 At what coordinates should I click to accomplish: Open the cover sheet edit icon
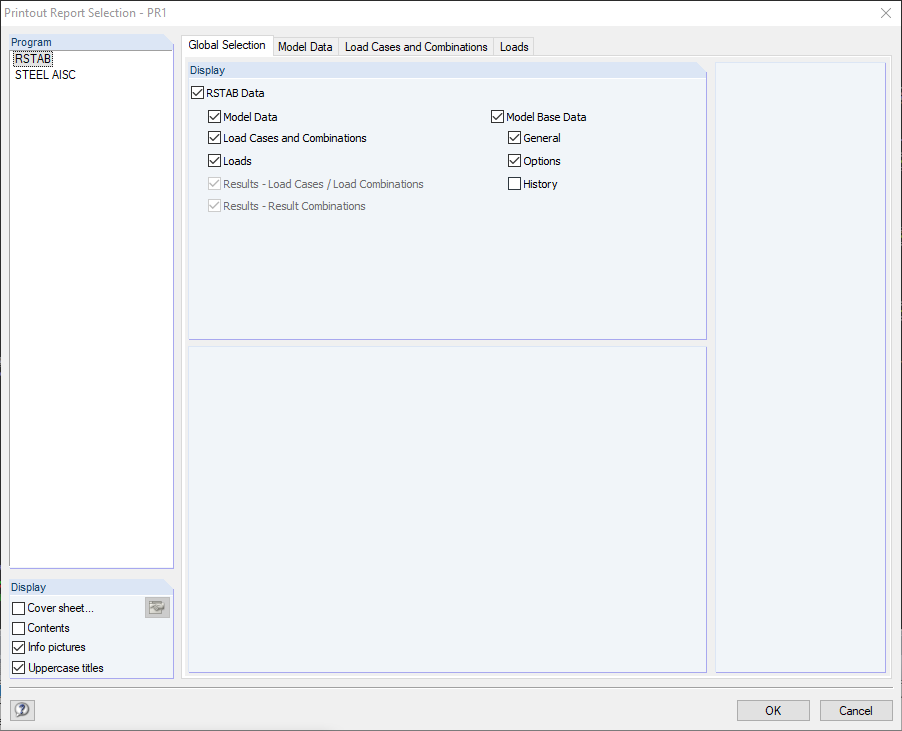(156, 607)
